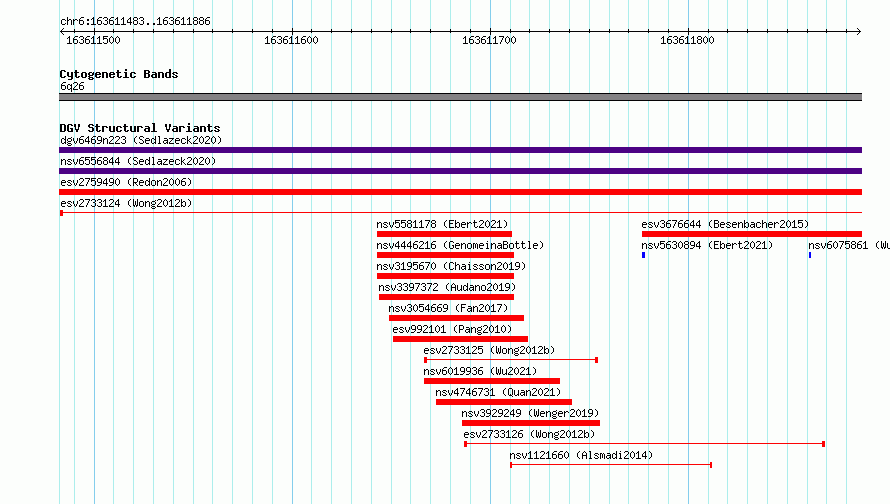Image resolution: width=890 pixels, height=504 pixels.
Task: Click nsv3929249 (Wenger2019) label
Action: [530, 413]
